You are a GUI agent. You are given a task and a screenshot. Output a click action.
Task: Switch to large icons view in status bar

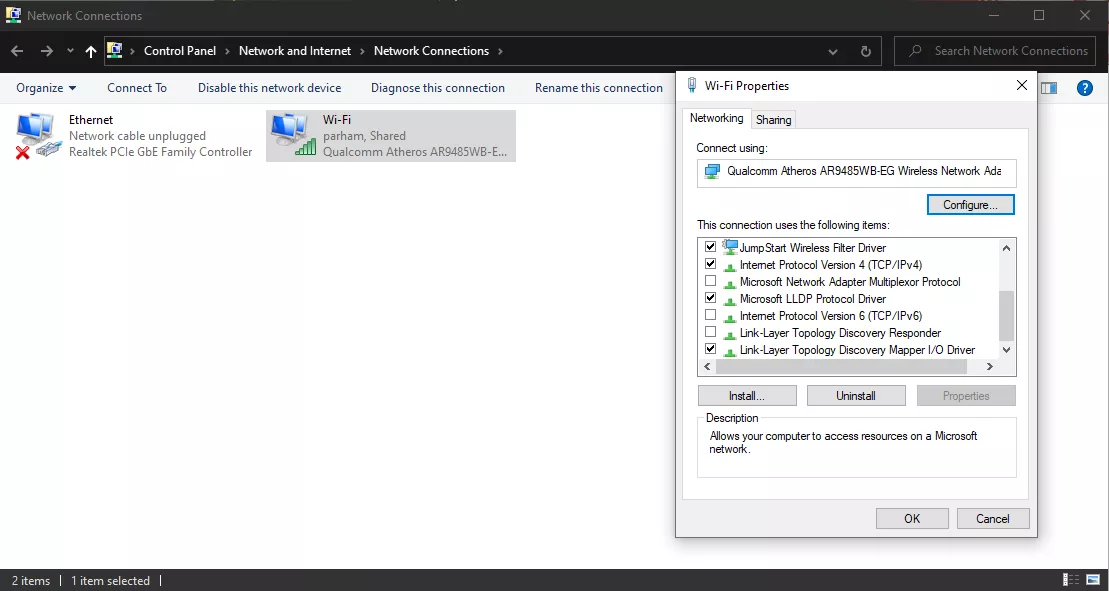(1092, 580)
